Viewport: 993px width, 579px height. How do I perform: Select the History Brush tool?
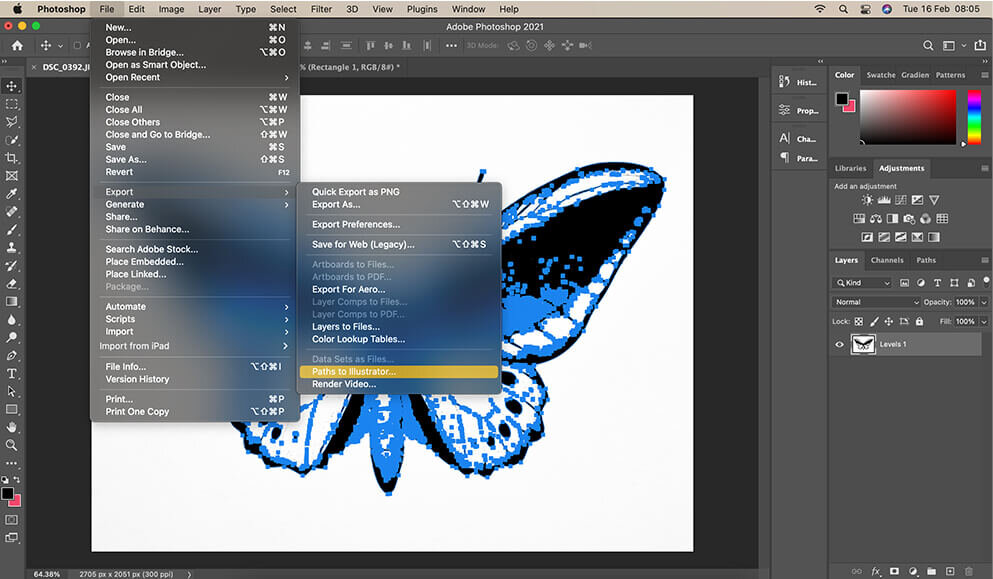point(11,265)
